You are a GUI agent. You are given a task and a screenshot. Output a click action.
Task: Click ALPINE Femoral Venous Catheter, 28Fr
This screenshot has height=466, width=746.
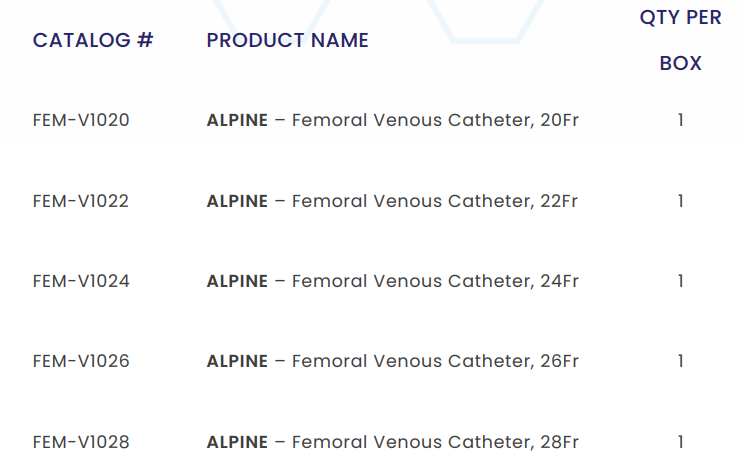pos(393,441)
